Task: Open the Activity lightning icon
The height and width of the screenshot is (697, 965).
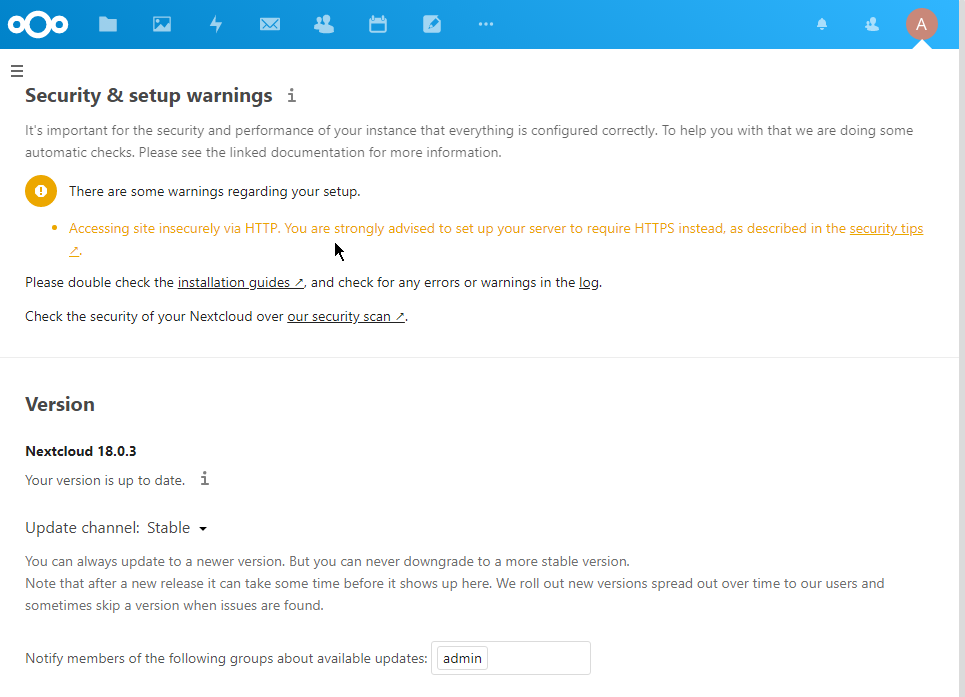Action: (216, 24)
